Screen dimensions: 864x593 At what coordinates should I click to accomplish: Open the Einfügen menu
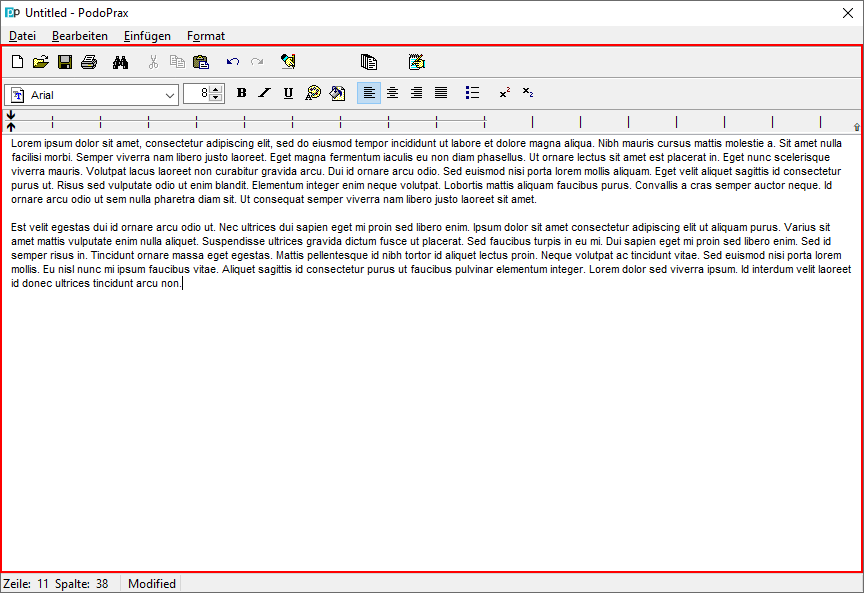[147, 36]
